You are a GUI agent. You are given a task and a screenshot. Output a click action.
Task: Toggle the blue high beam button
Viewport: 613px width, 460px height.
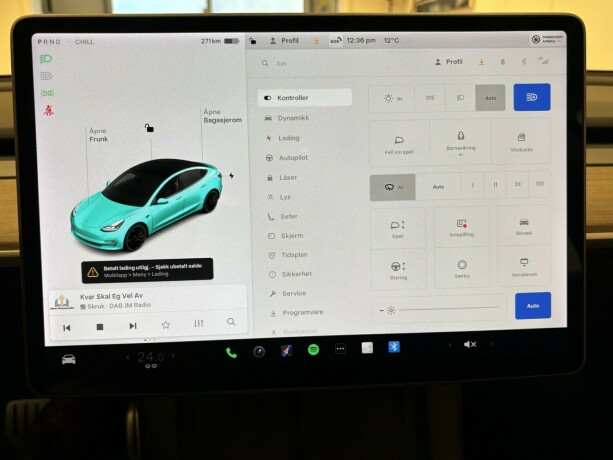pyautogui.click(x=532, y=97)
